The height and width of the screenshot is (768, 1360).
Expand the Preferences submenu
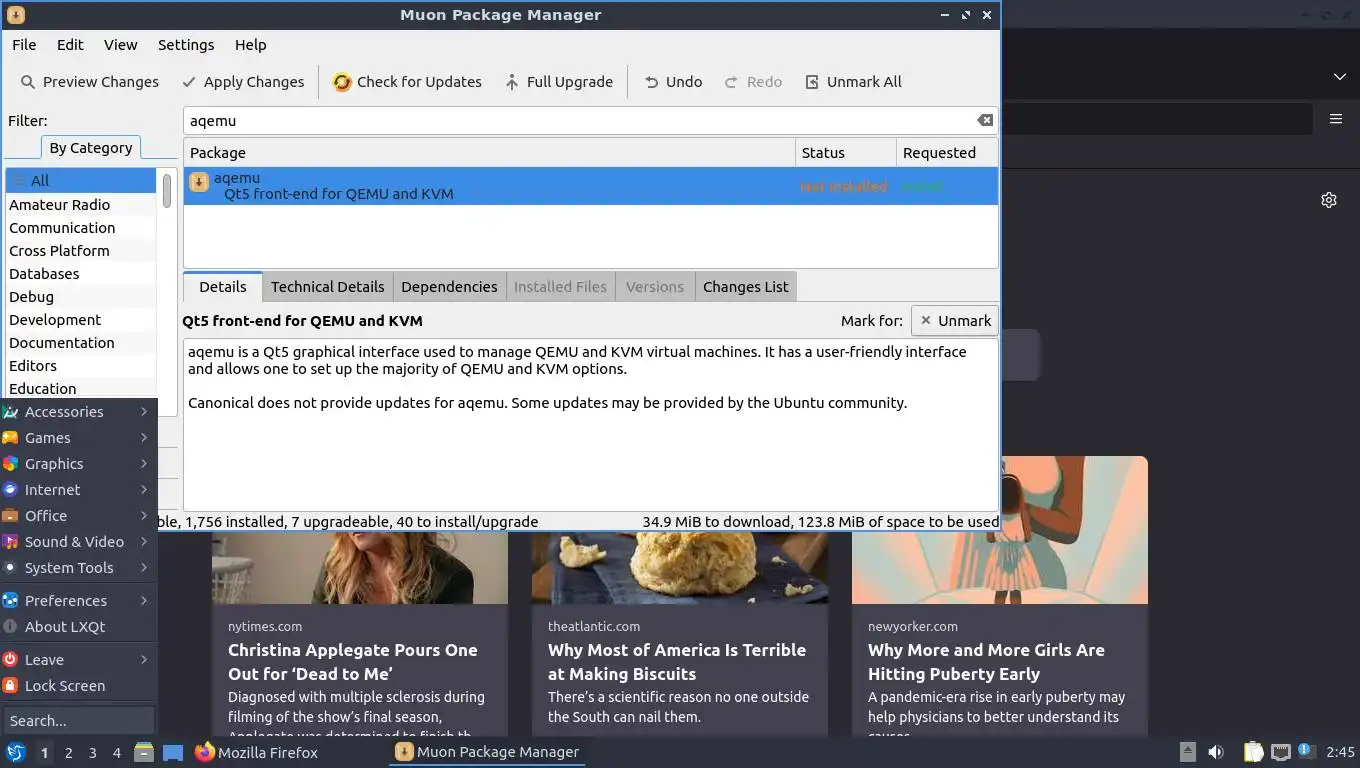78,601
